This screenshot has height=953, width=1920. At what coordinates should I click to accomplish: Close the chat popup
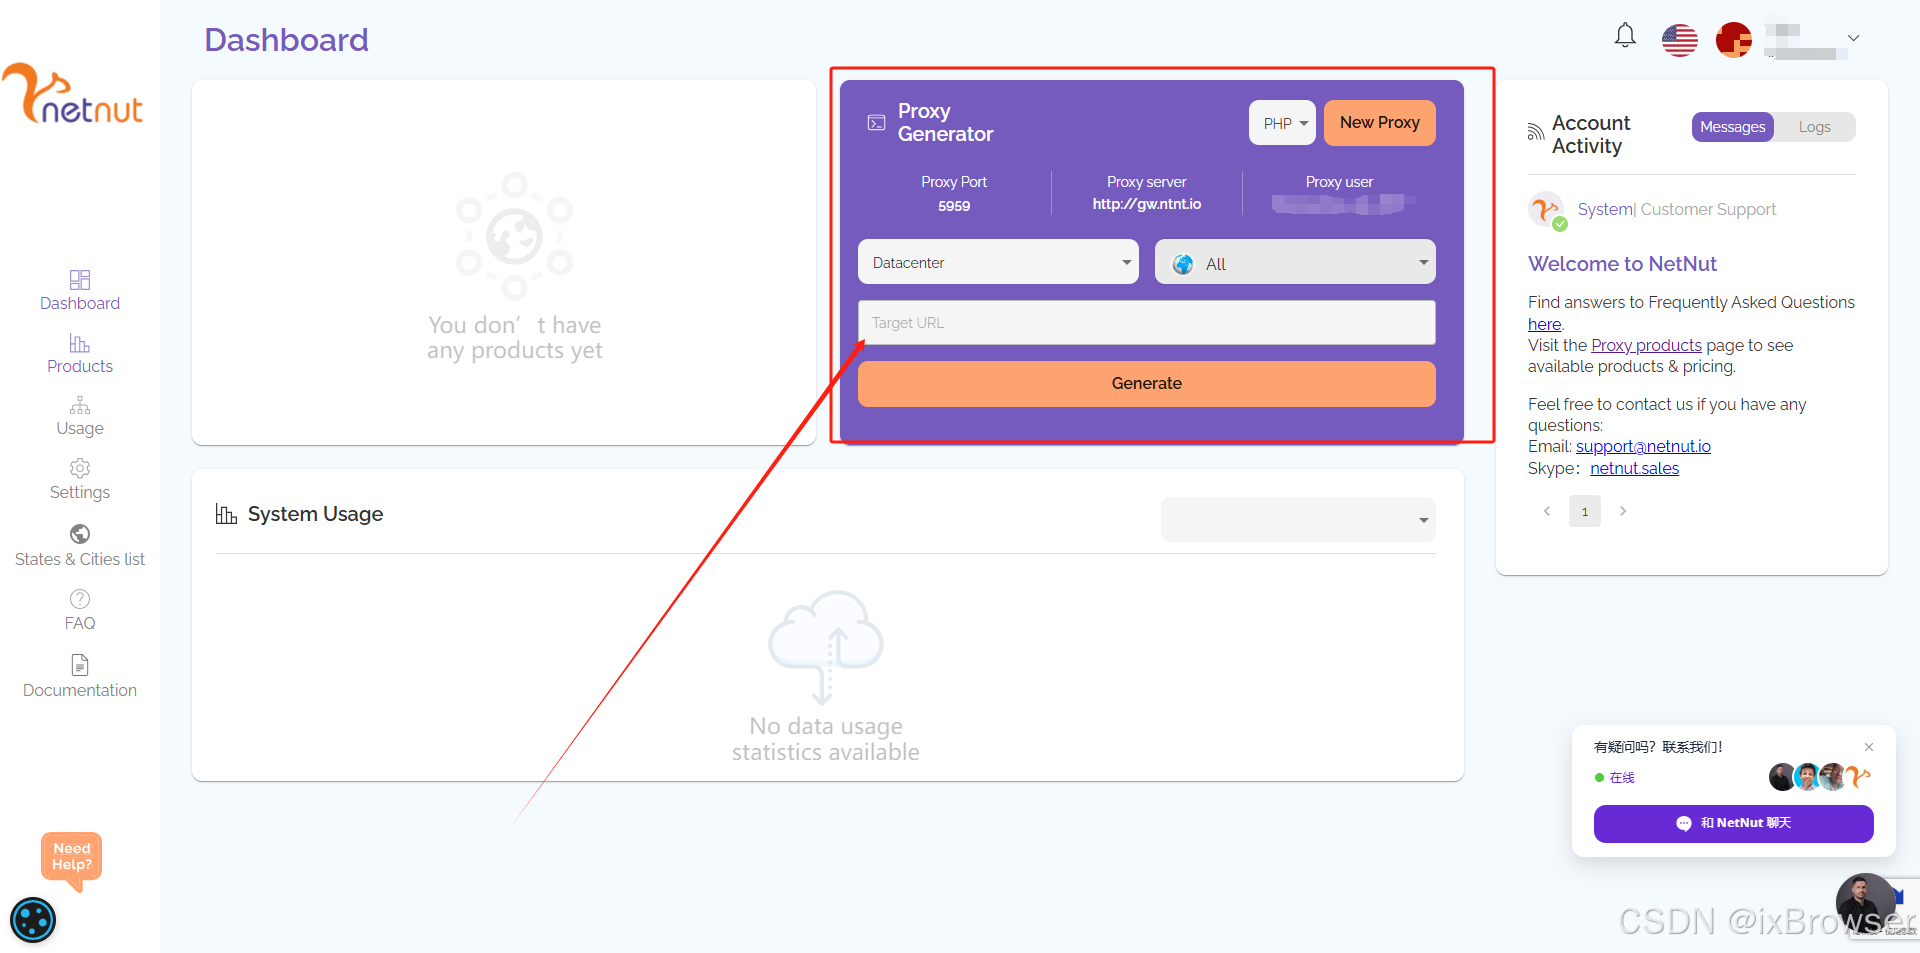click(1869, 747)
